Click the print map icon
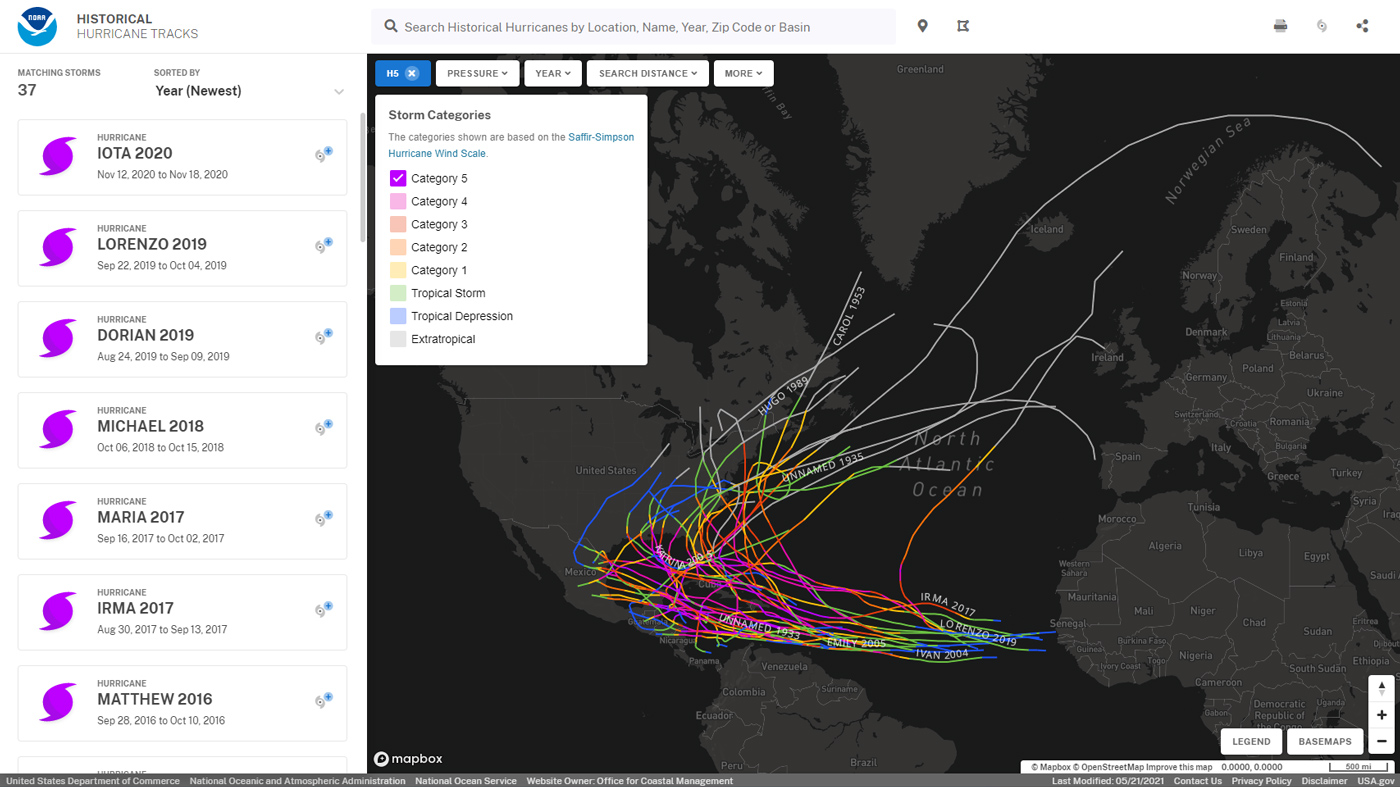 point(1280,26)
